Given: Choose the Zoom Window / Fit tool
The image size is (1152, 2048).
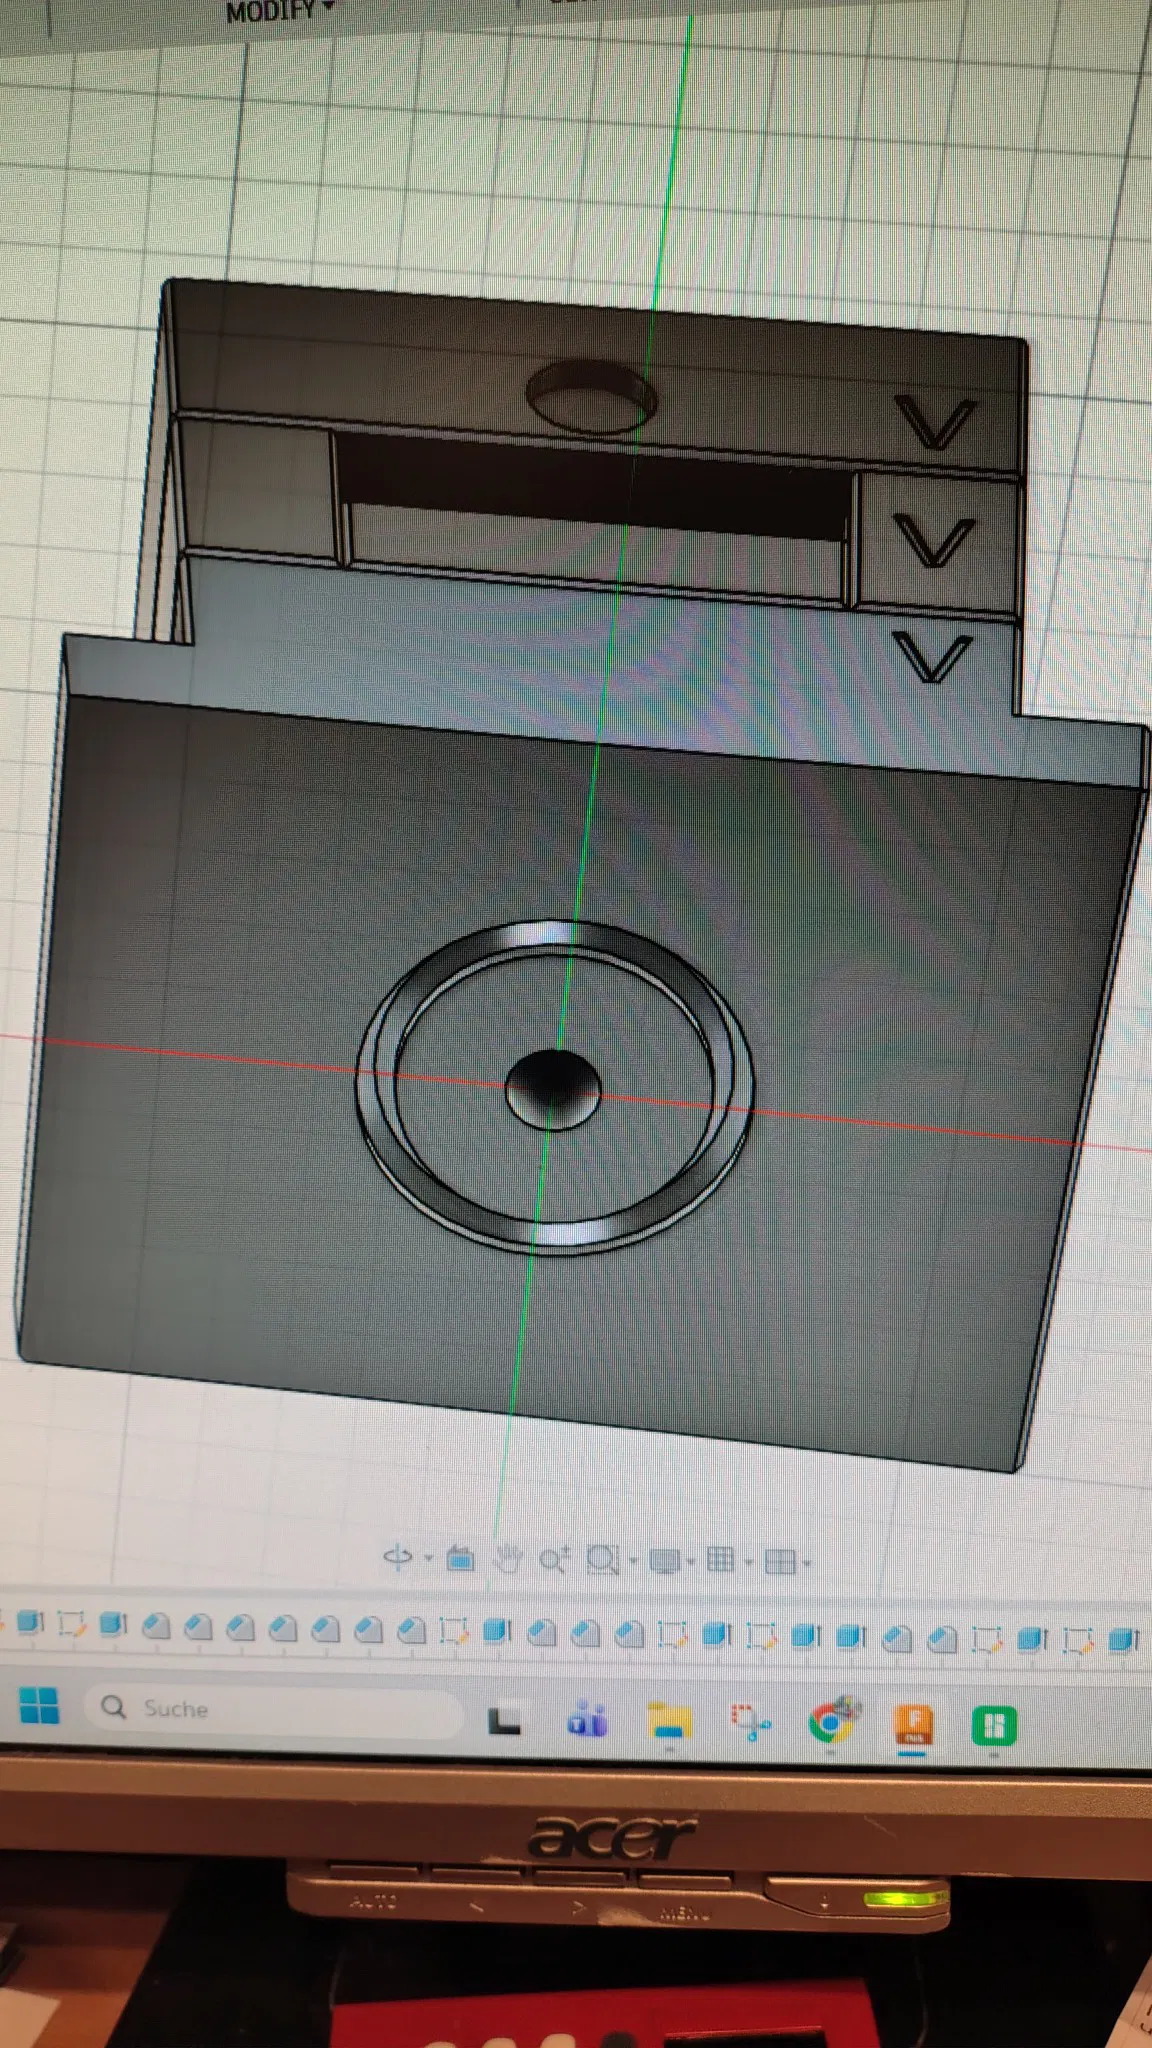Looking at the screenshot, I should tap(603, 1560).
